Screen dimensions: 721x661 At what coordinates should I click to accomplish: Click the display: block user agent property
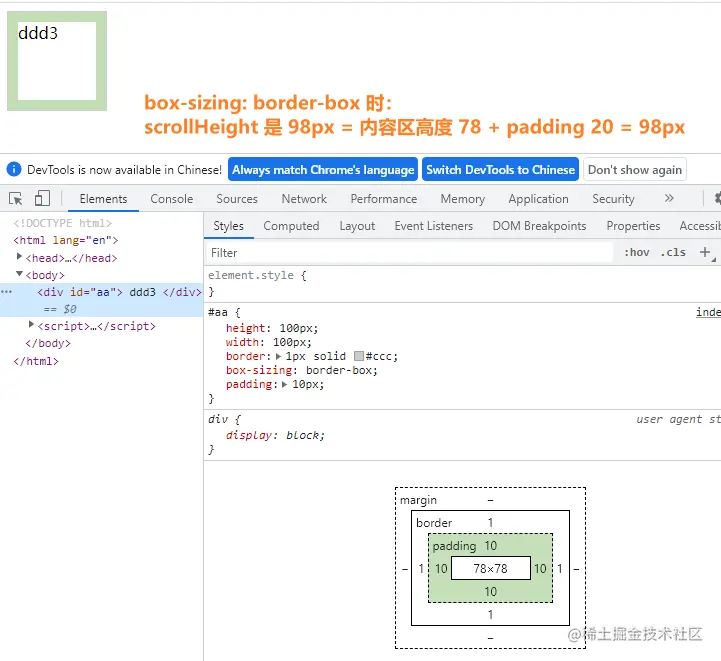click(x=275, y=435)
